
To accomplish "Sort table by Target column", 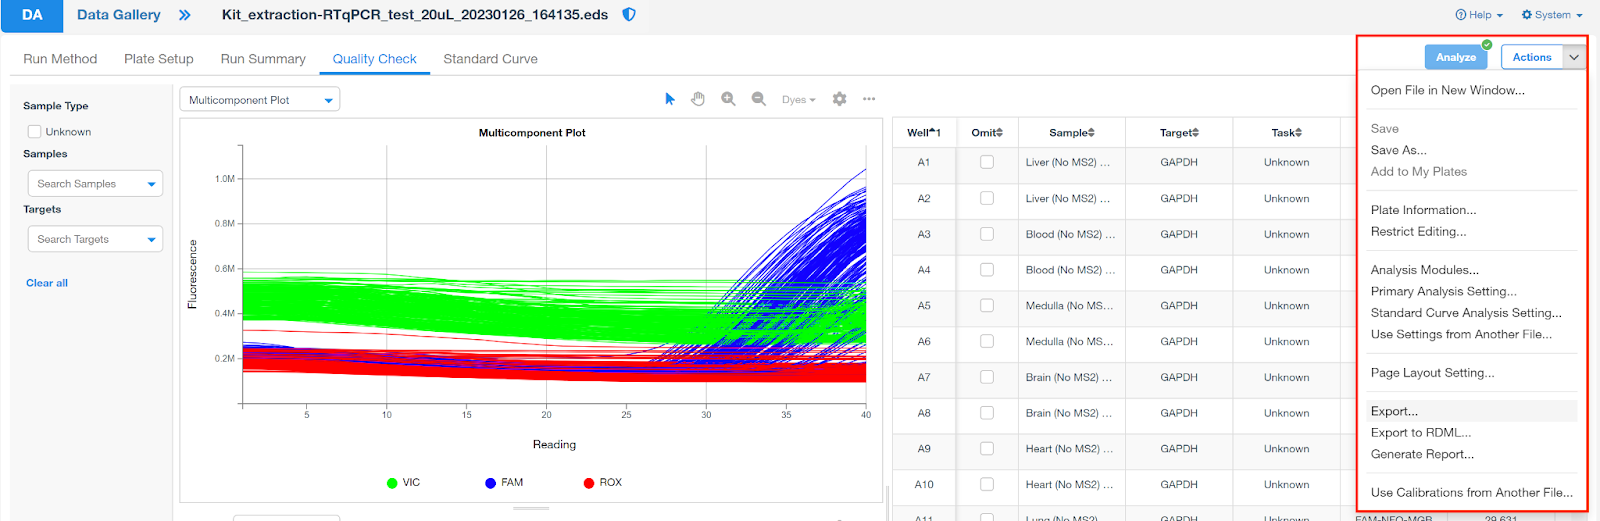I will 1179,132.
